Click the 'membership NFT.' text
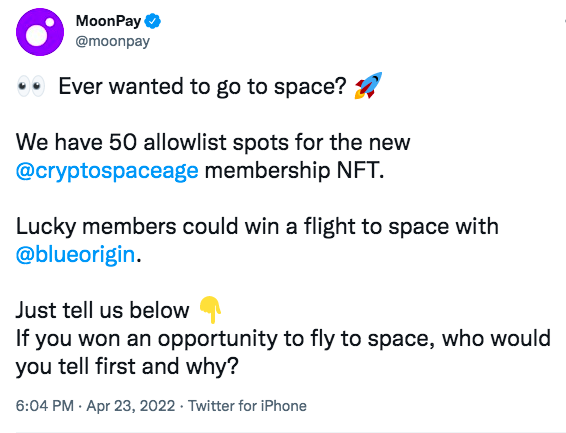The height and width of the screenshot is (433, 566). [295, 171]
